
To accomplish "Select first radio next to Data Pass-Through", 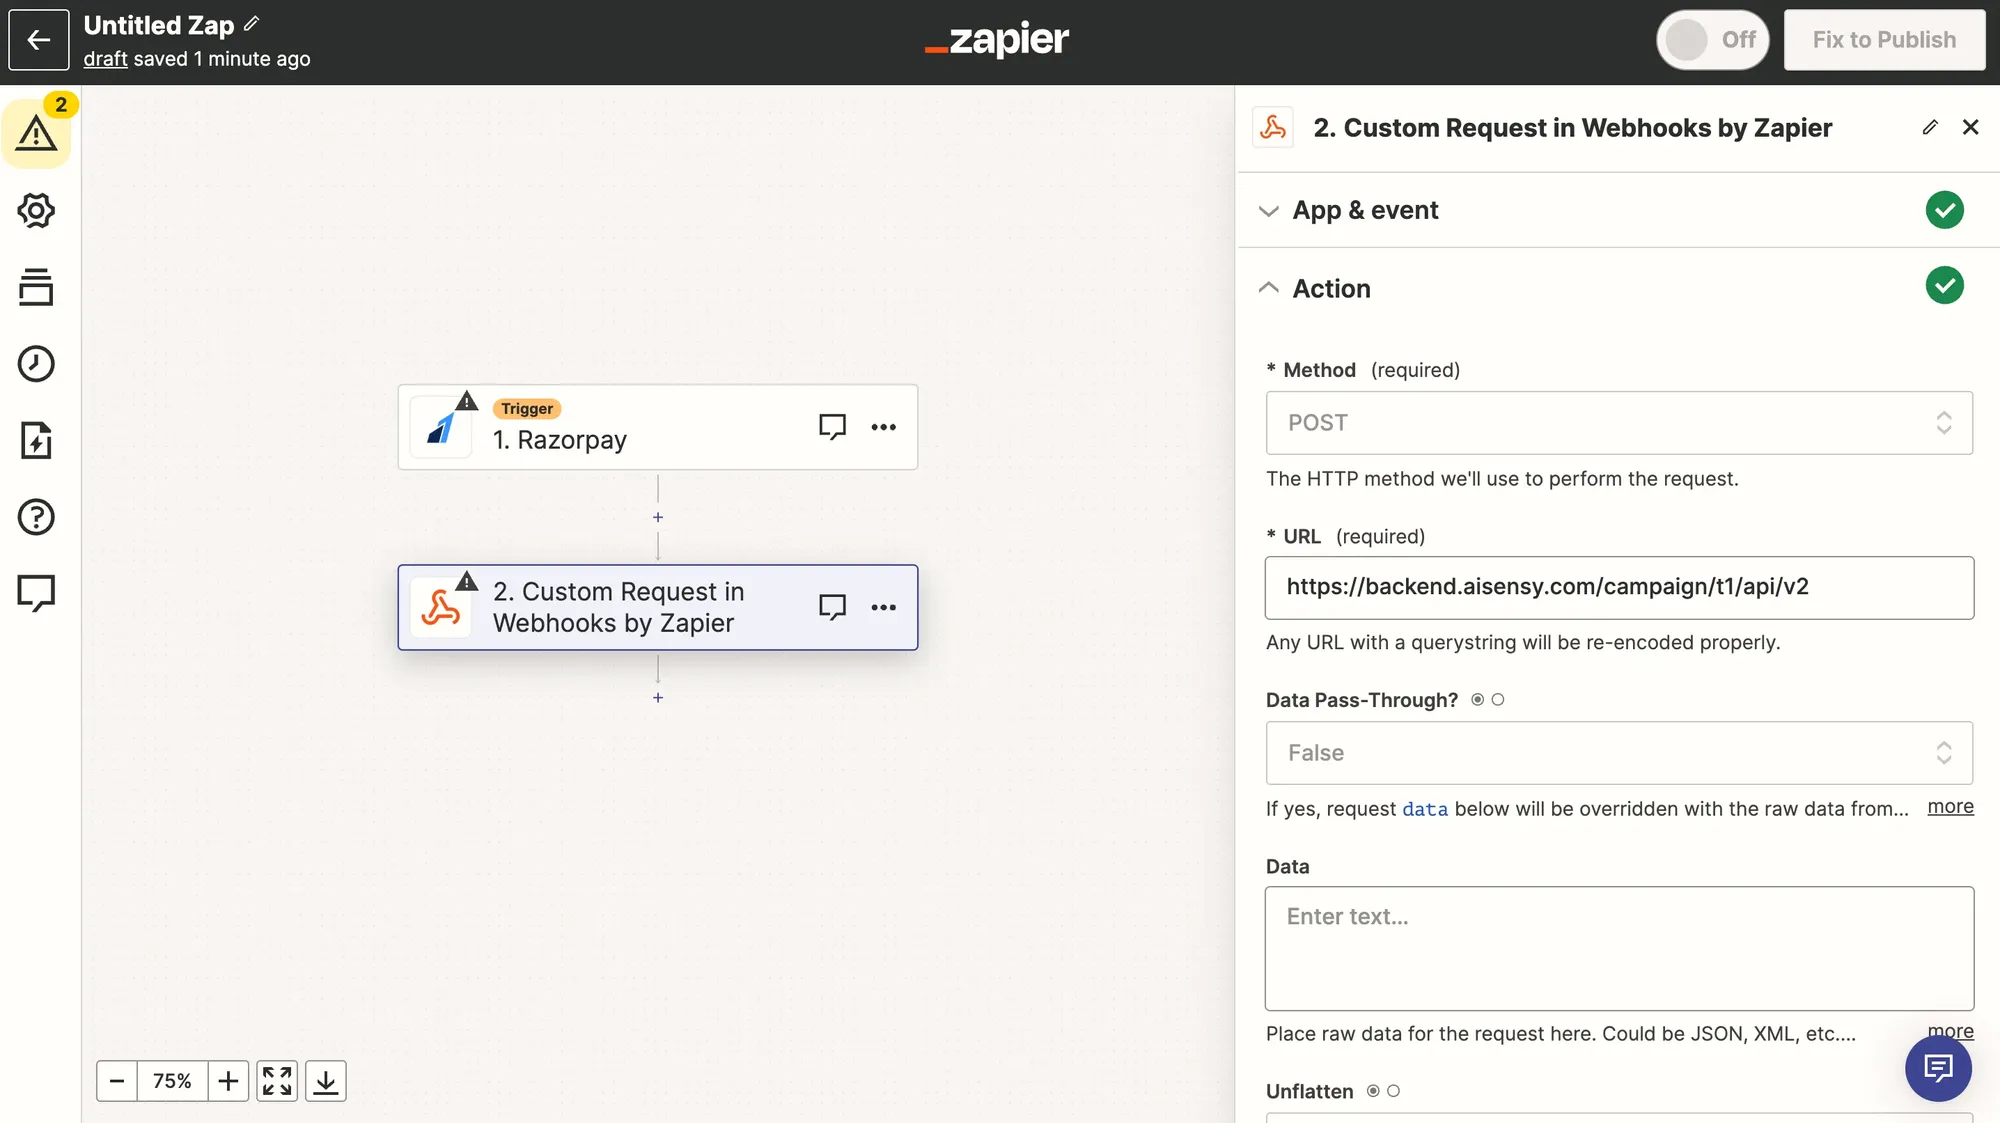I will tap(1477, 700).
